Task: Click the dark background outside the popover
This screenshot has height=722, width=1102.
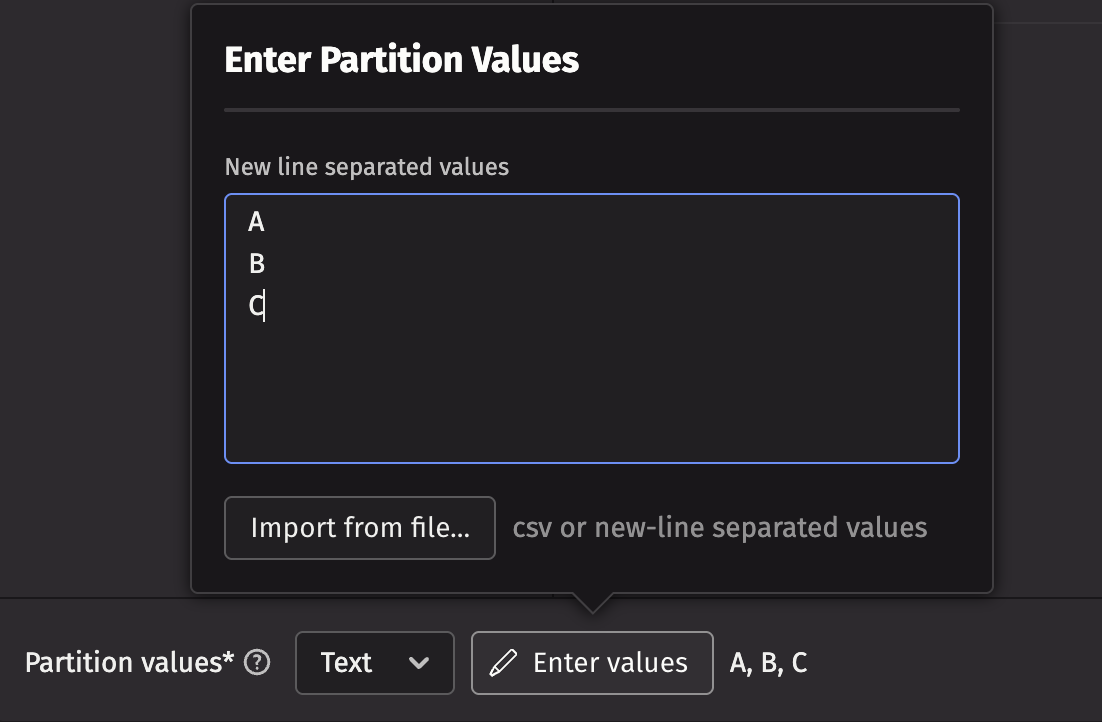Action: tap(90, 300)
